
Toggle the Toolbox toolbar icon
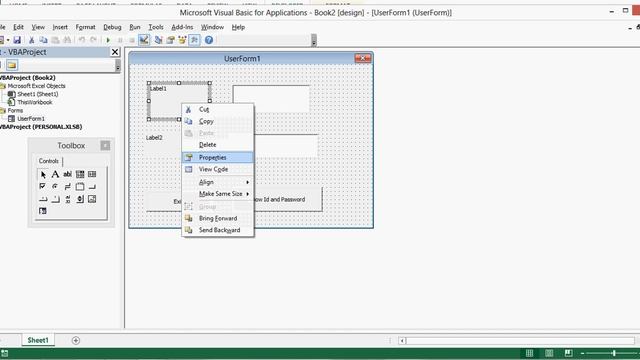coord(194,40)
